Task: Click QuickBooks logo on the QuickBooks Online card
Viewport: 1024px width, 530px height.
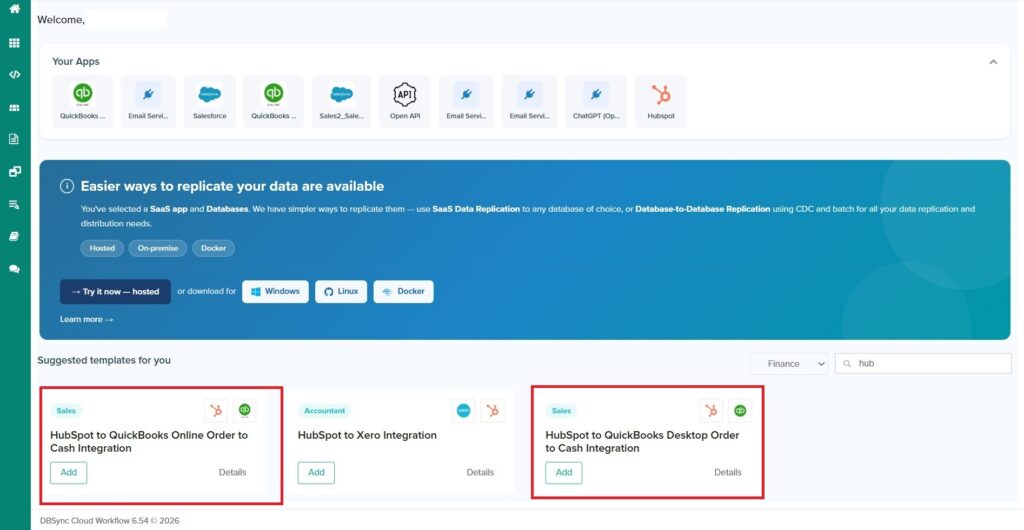Action: [x=245, y=411]
